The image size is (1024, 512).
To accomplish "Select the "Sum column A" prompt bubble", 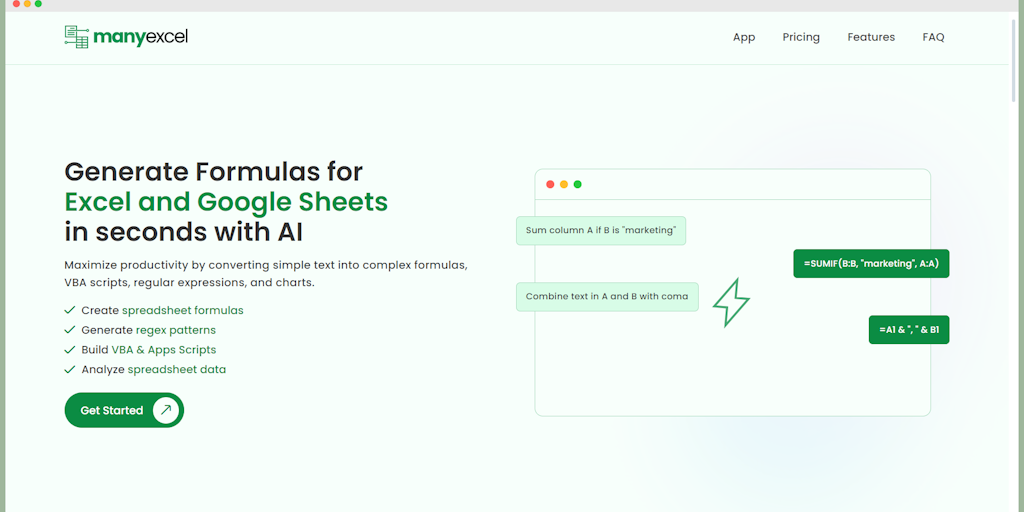I will 601,230.
